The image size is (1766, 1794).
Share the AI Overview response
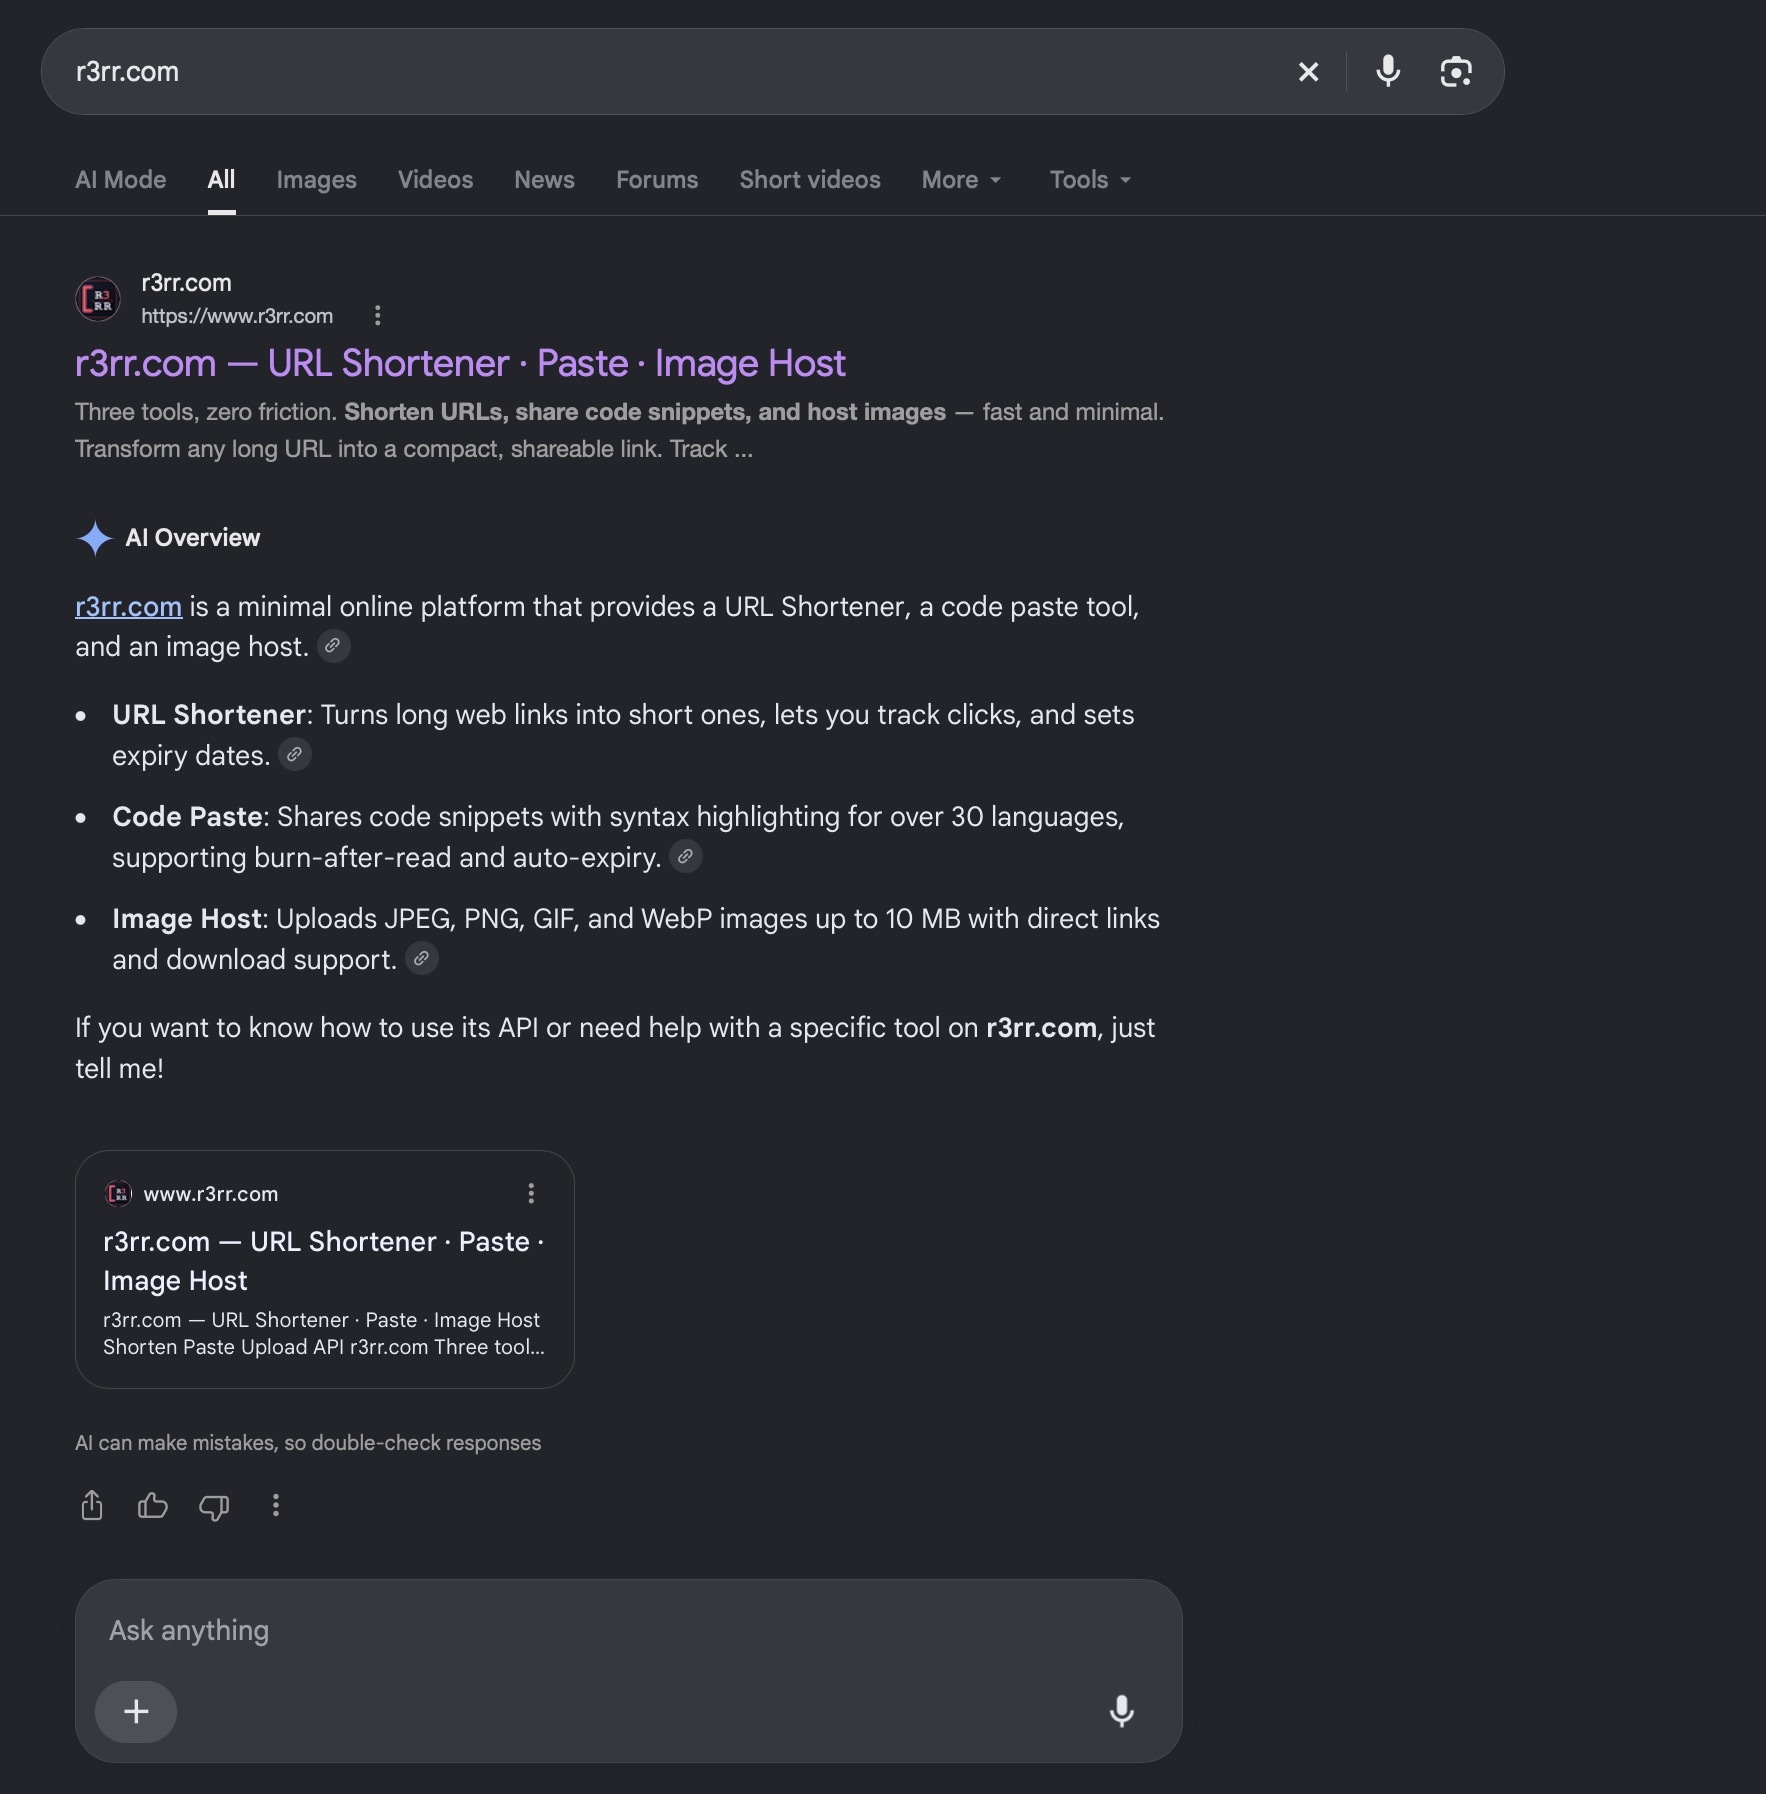tap(92, 1505)
